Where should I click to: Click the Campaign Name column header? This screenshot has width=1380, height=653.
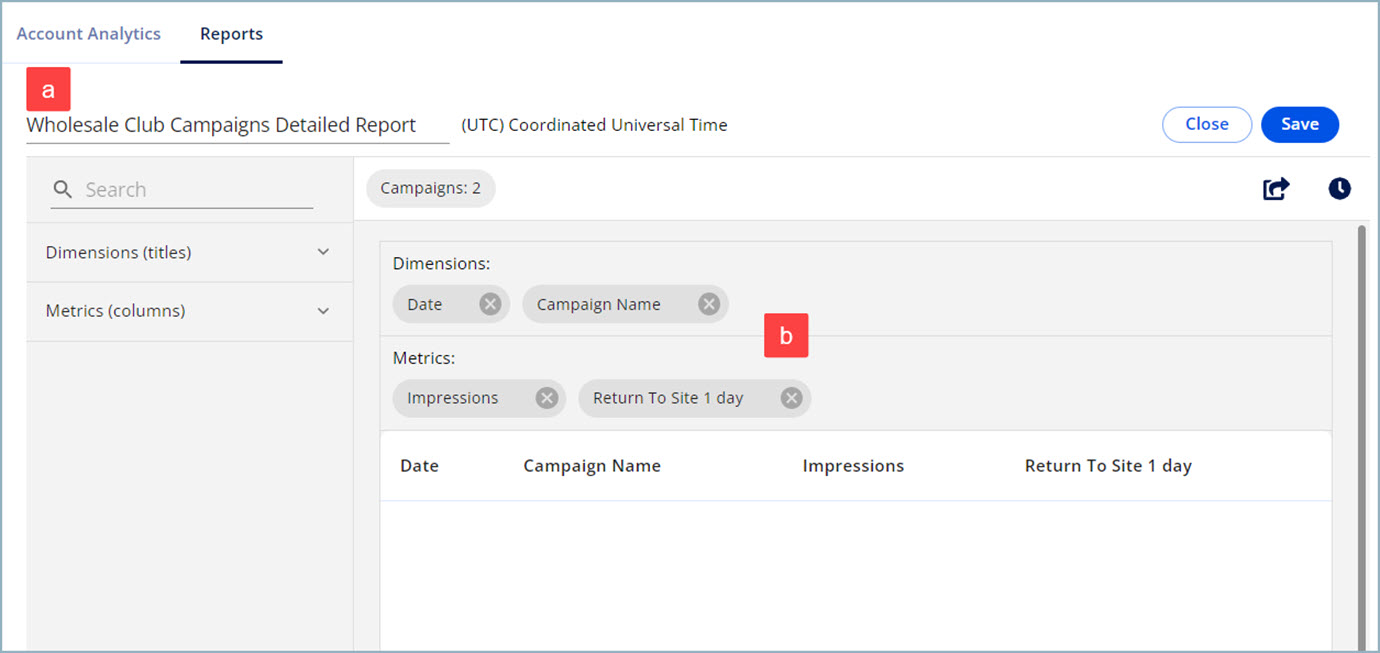click(592, 466)
